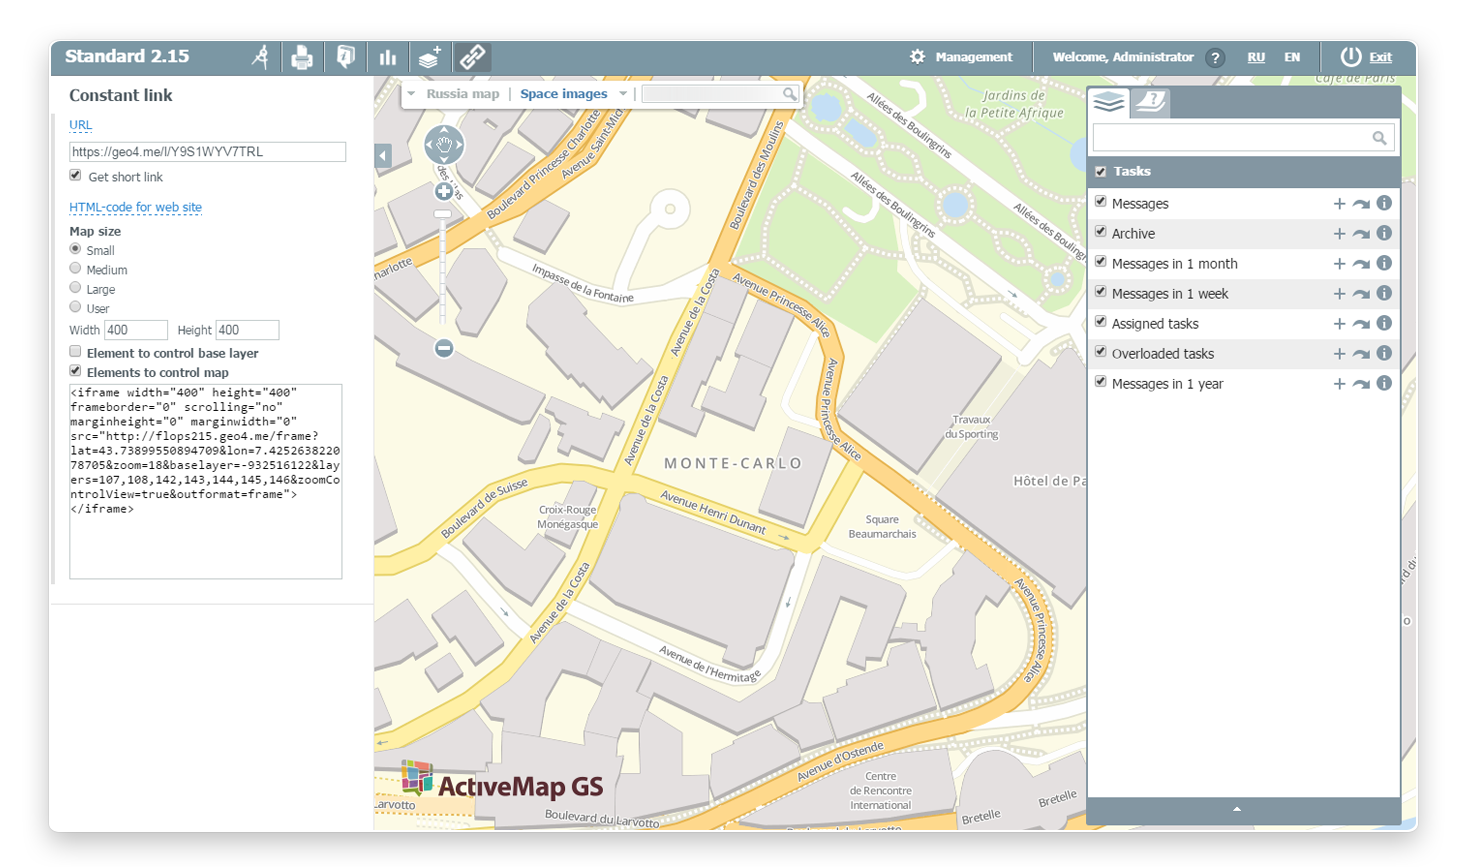Zoom in with the map plus button
1470x867 pixels.
(444, 191)
